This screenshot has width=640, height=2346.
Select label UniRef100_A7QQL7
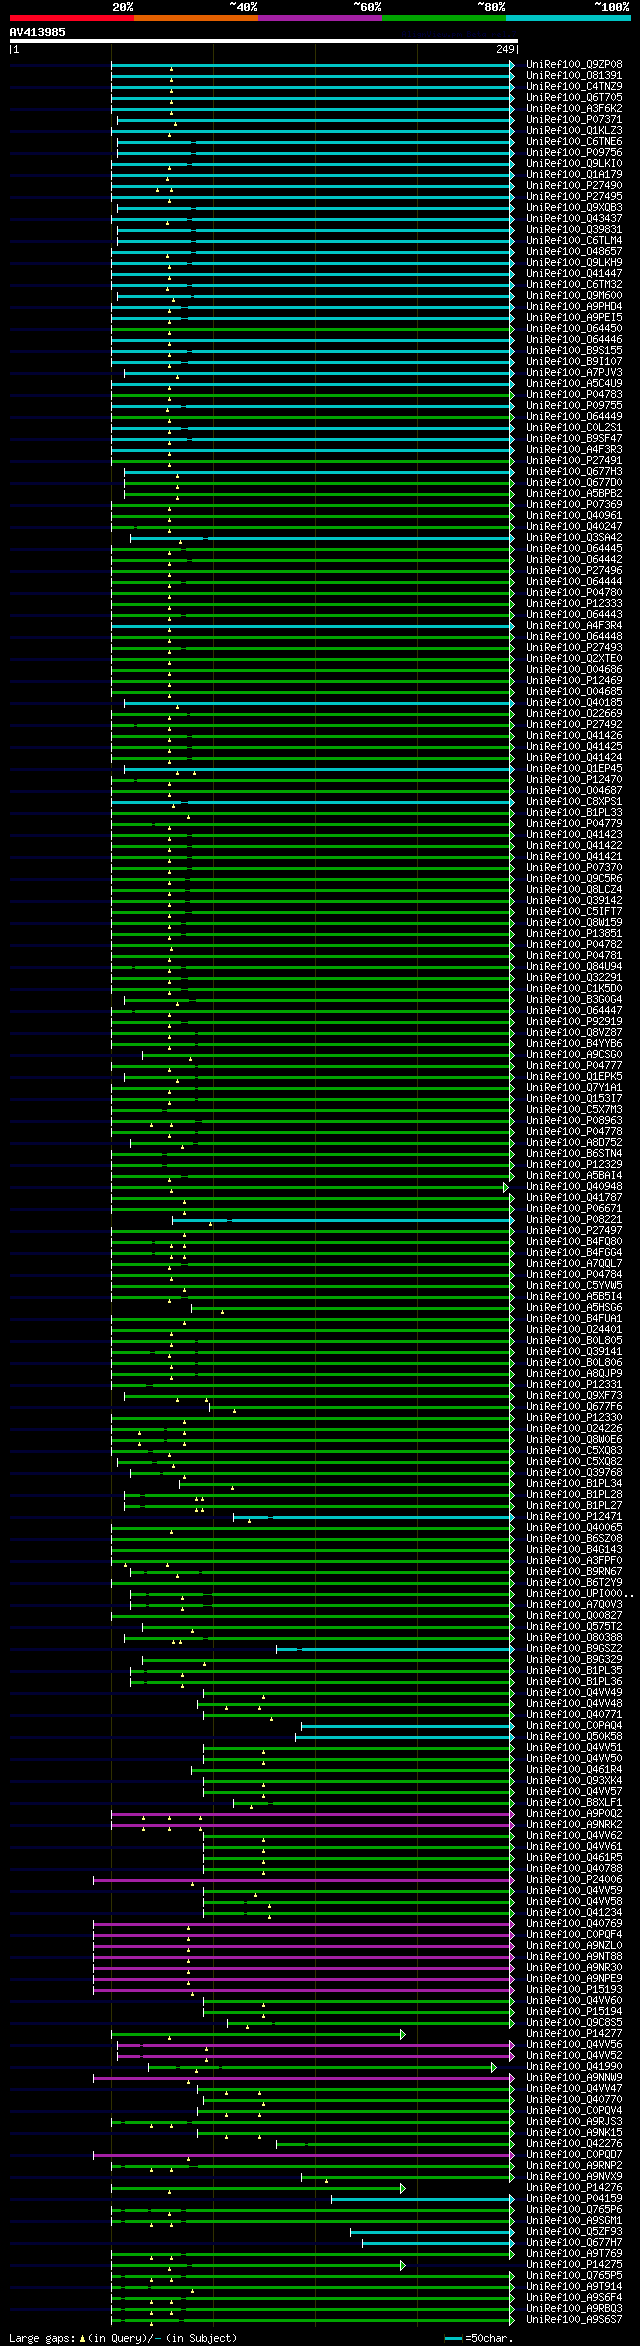tap(574, 1263)
